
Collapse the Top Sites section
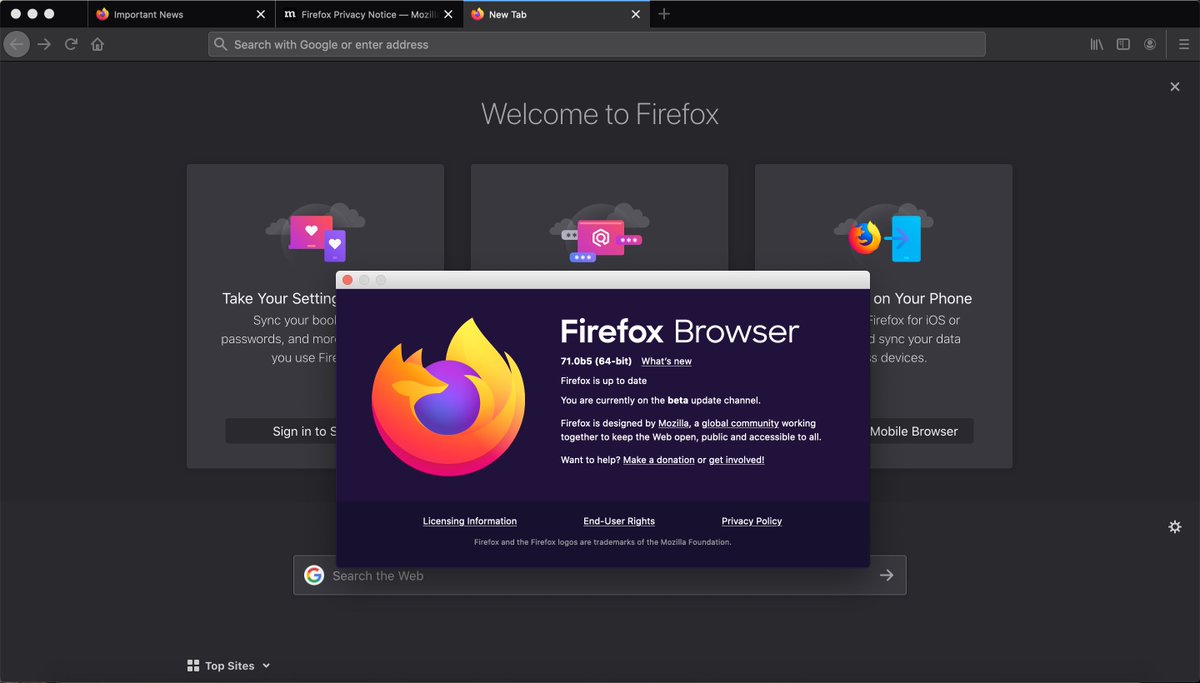(x=266, y=666)
